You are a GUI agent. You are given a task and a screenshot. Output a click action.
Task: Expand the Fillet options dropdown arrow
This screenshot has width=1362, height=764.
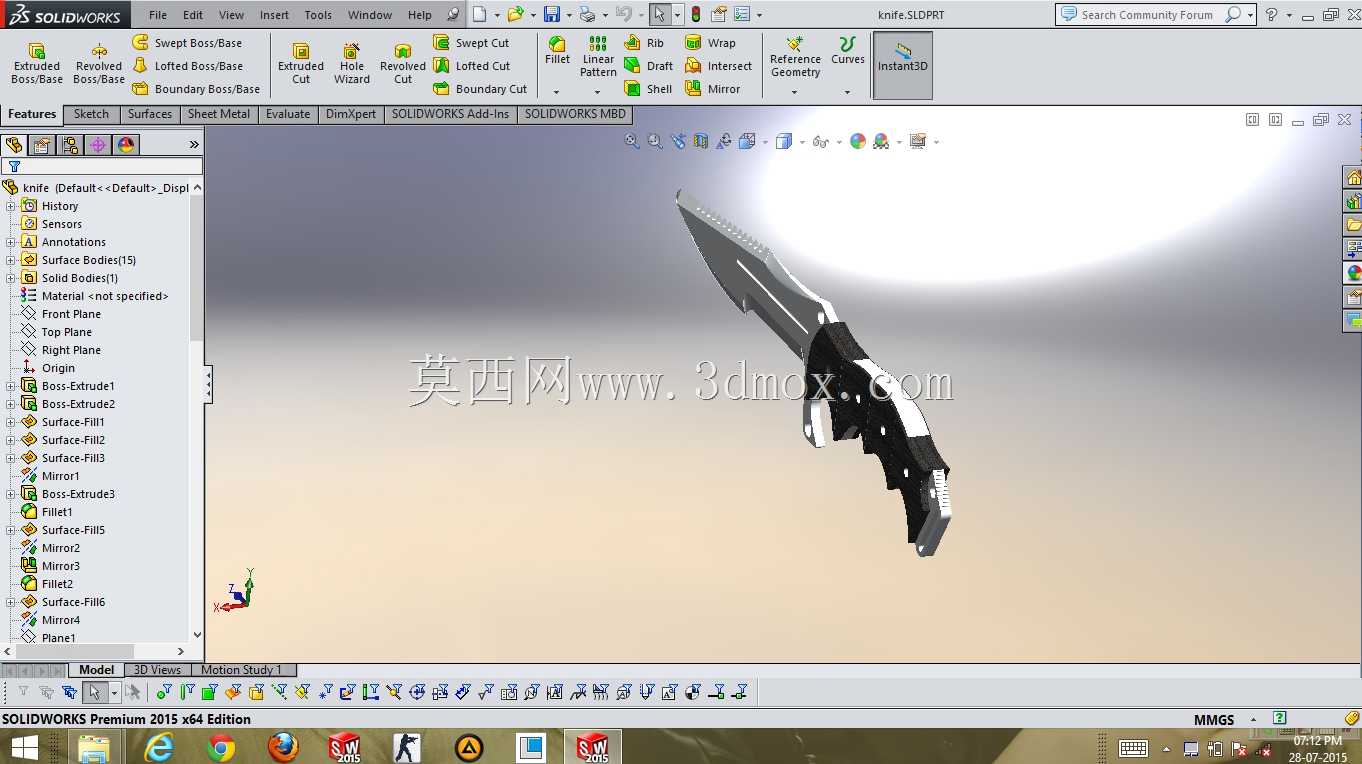(557, 92)
